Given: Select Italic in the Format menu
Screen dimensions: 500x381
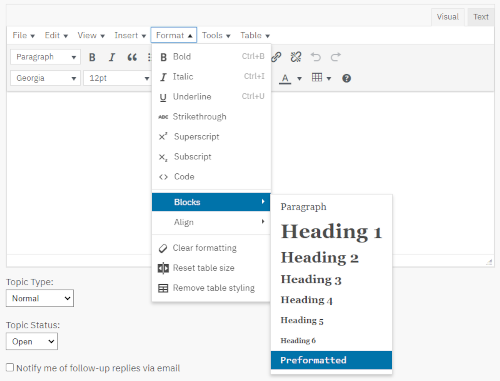Looking at the screenshot, I should (211, 77).
